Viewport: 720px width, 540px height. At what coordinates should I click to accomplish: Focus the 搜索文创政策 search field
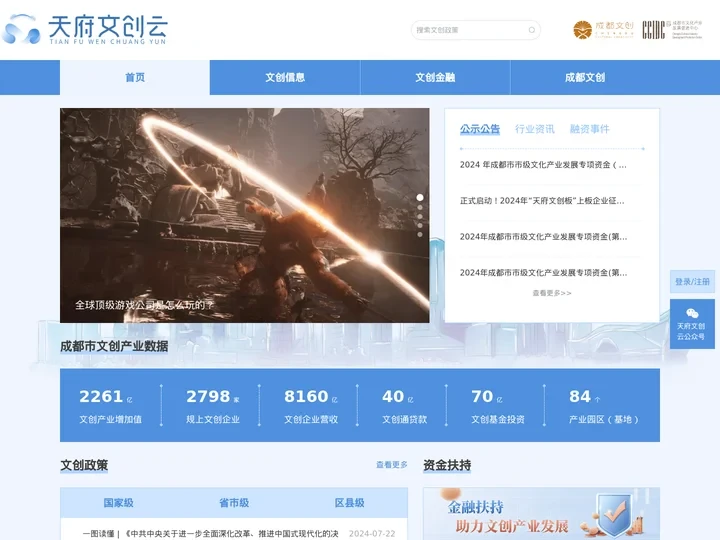pyautogui.click(x=475, y=30)
